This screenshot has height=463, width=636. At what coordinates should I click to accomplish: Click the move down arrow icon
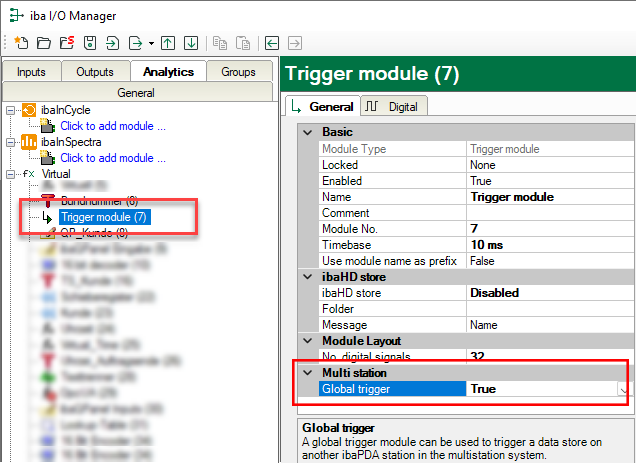(x=190, y=43)
